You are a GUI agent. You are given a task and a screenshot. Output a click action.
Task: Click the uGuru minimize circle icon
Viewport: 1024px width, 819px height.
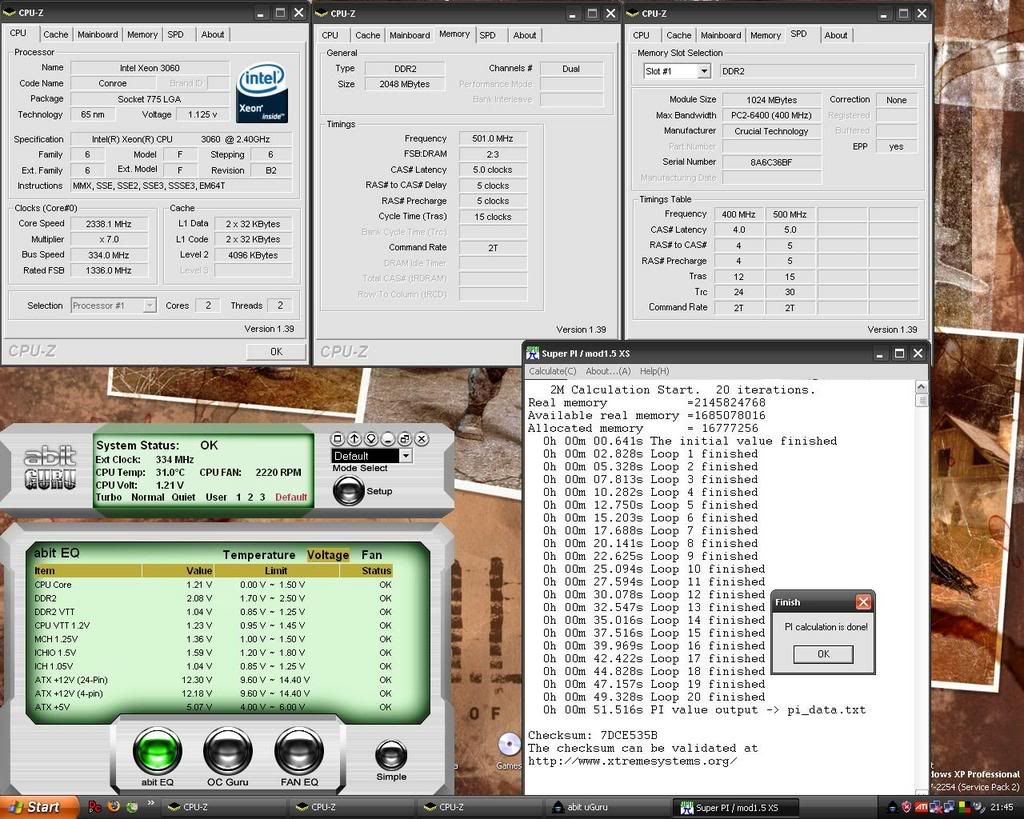[x=388, y=439]
